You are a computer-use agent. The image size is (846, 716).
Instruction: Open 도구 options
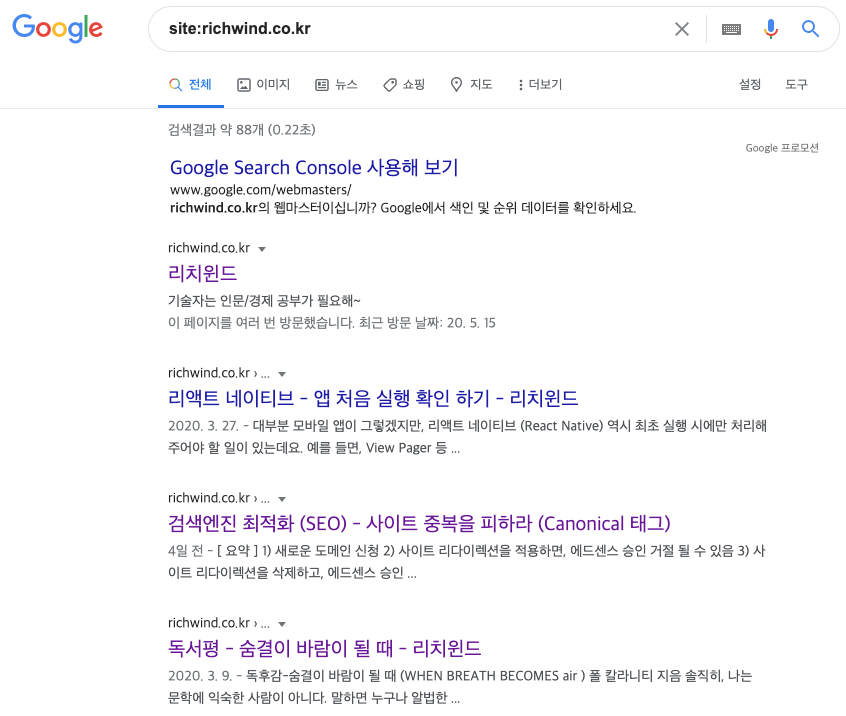[x=796, y=85]
